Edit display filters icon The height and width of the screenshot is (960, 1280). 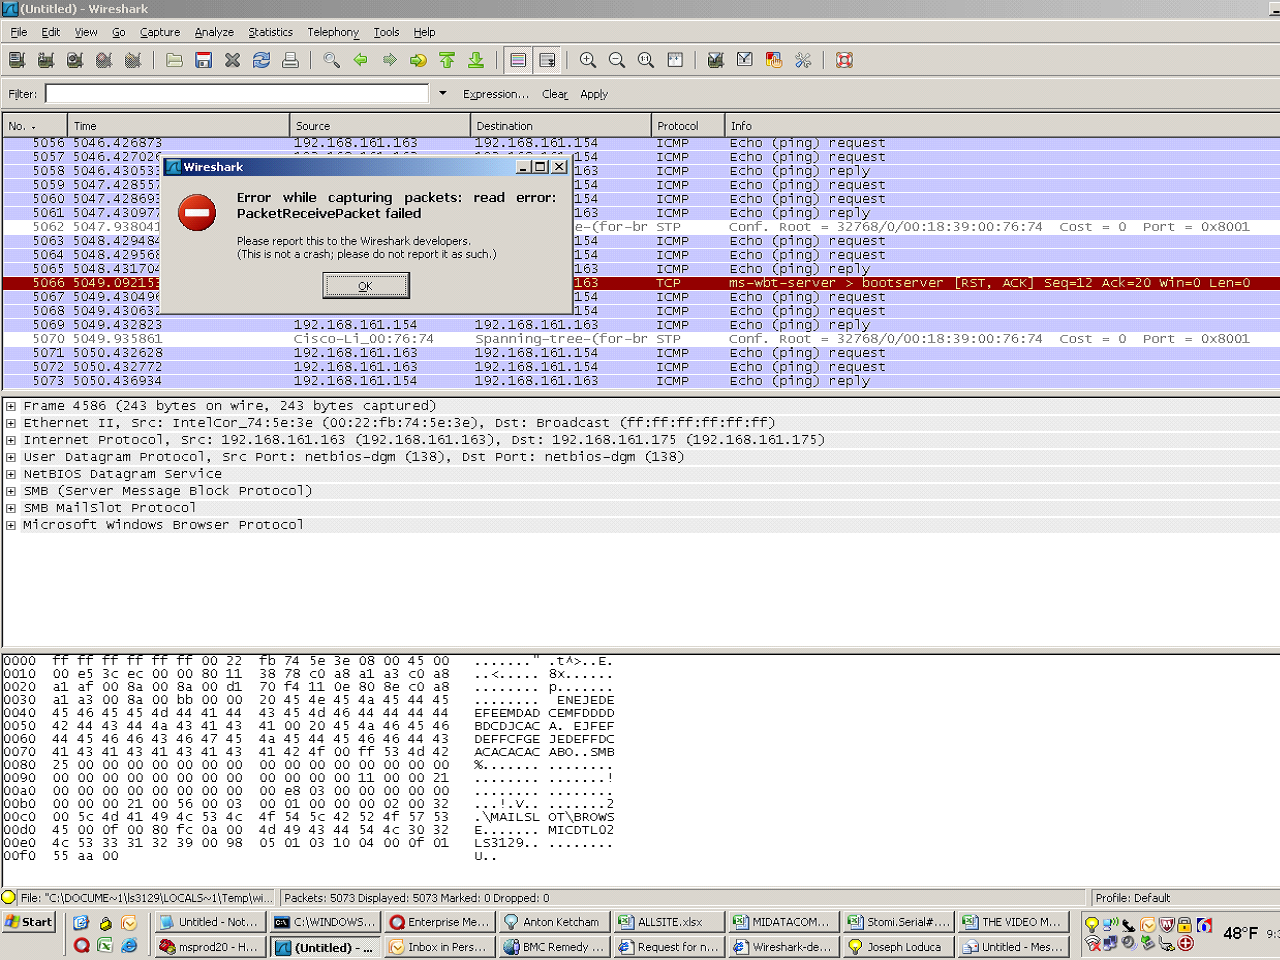(744, 60)
